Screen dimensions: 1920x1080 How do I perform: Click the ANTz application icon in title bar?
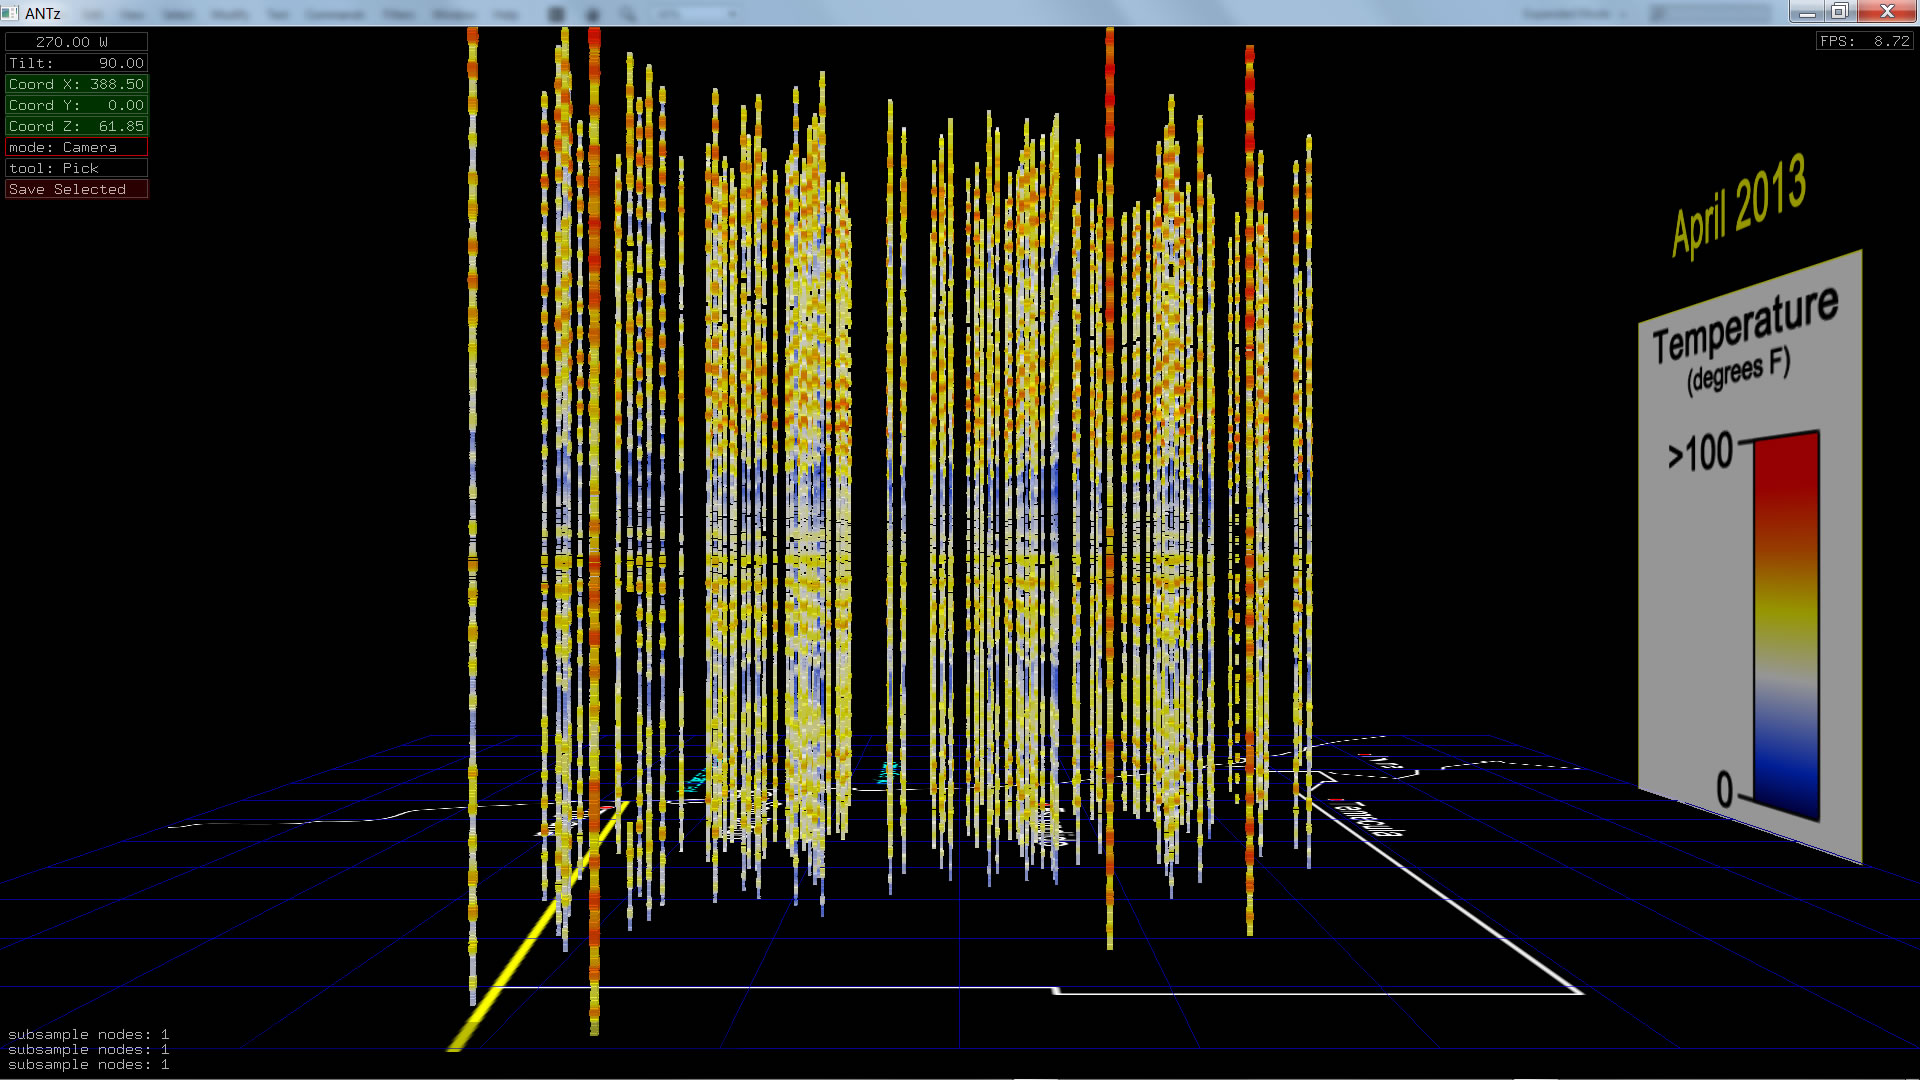[10, 13]
